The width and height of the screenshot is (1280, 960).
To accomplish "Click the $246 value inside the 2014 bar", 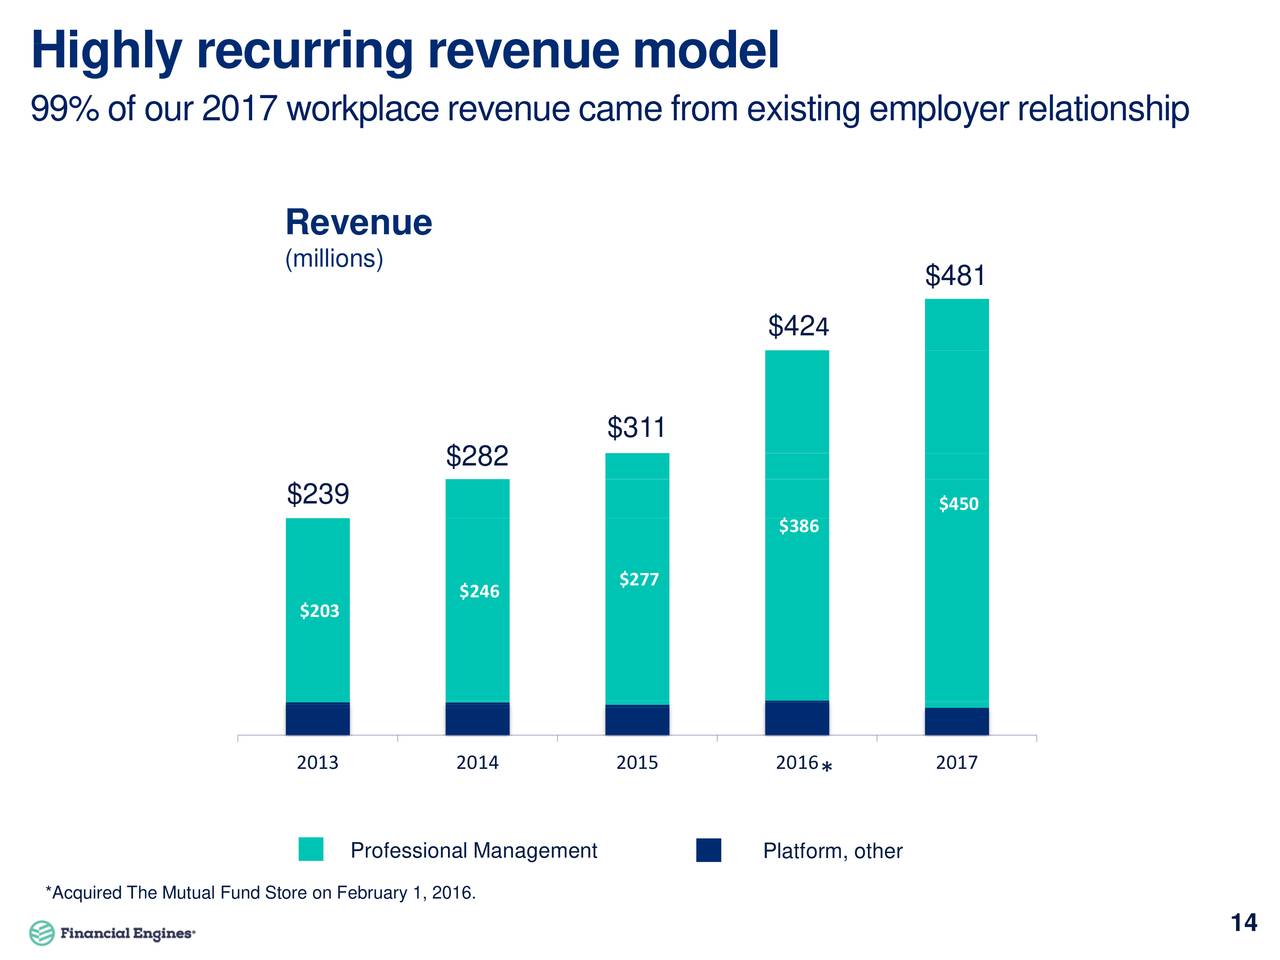I will 479,591.
